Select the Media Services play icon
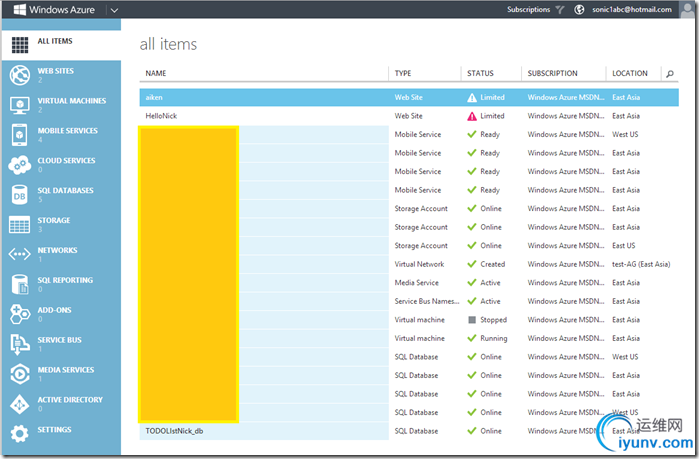699x459 pixels. 20,374
